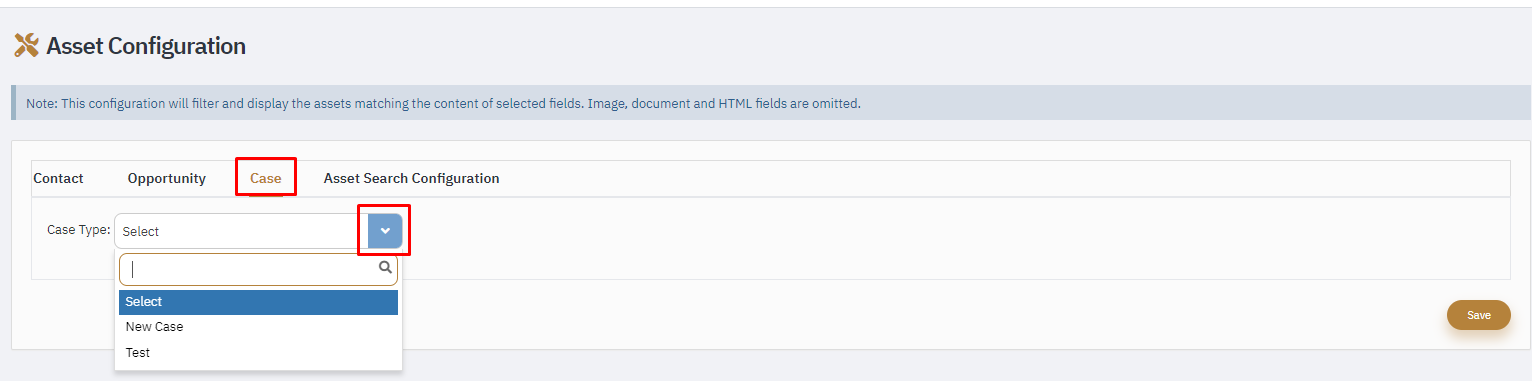Choose the highlighted Select option

click(258, 302)
